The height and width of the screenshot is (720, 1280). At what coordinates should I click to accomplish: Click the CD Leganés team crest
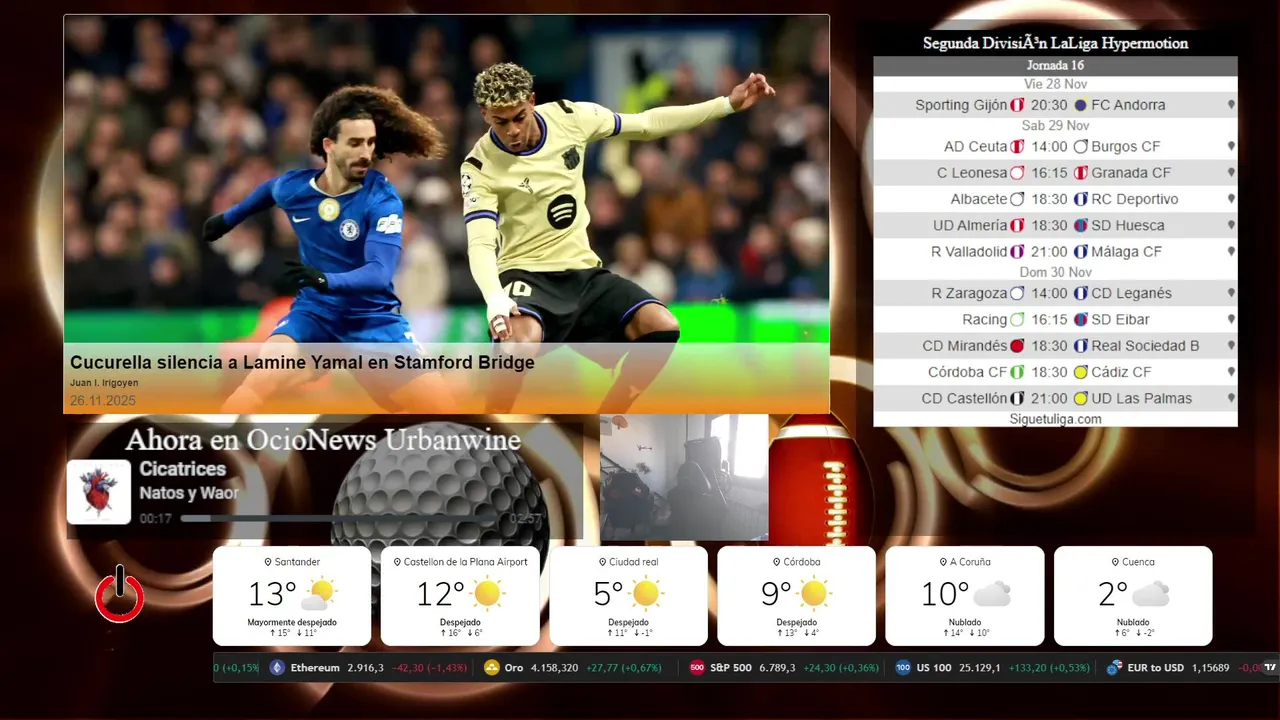point(1080,294)
